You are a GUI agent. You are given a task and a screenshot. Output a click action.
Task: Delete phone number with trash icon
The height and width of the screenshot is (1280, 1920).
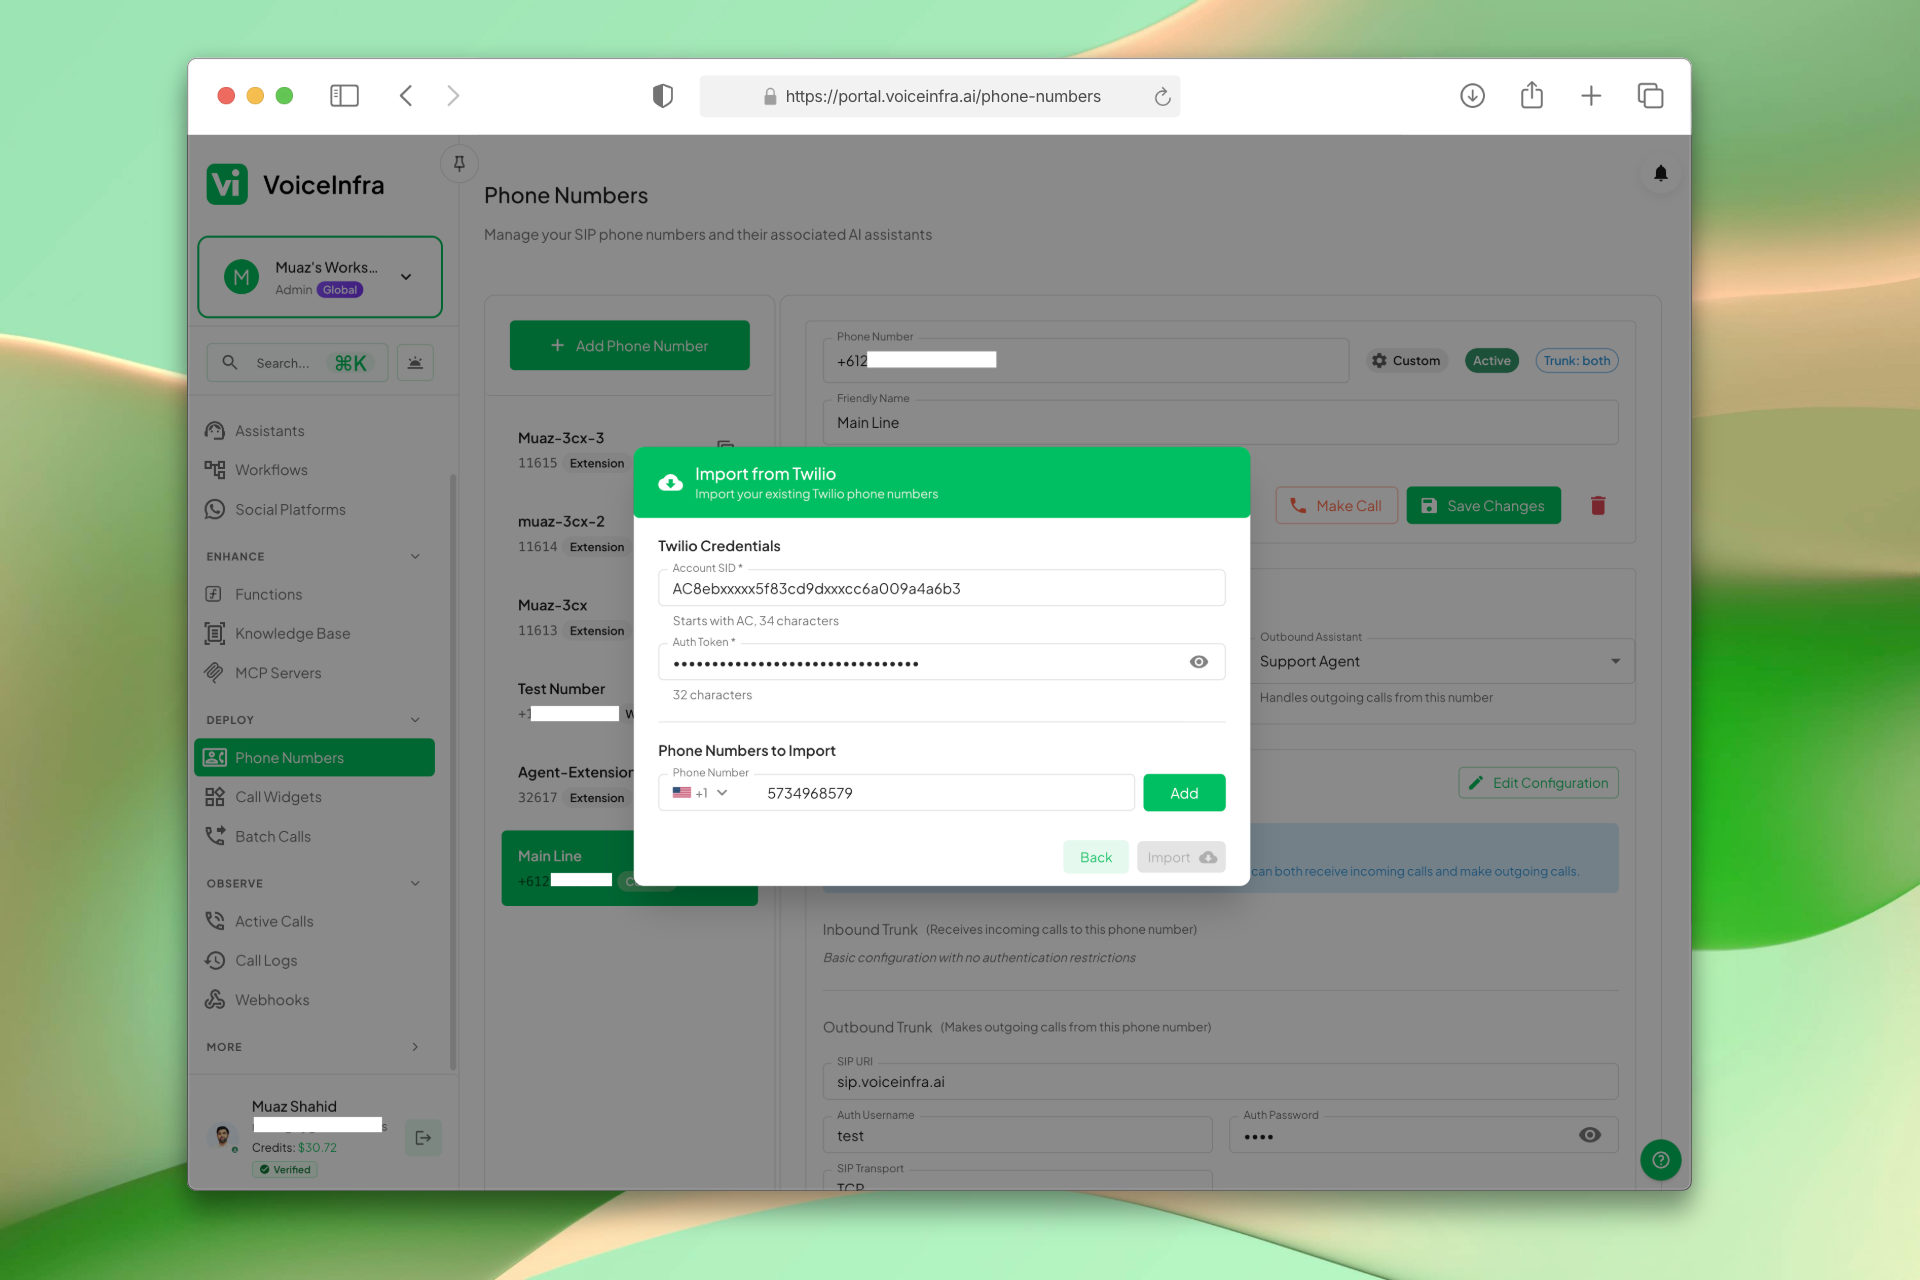click(x=1598, y=506)
